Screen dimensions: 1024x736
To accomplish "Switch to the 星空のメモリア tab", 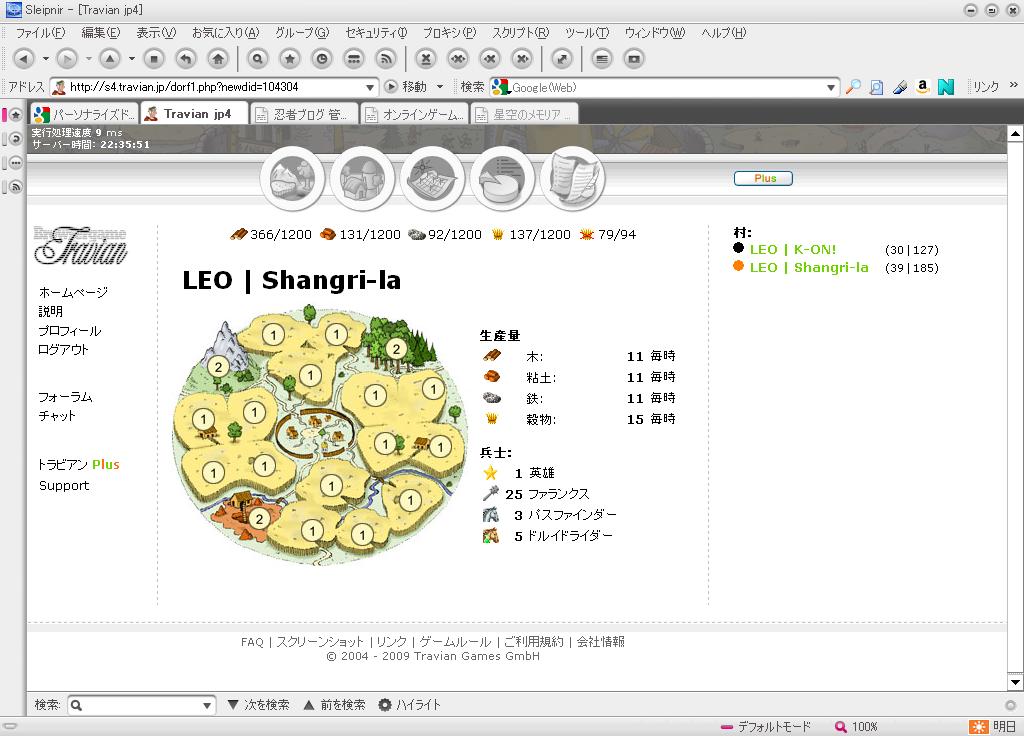I will pyautogui.click(x=524, y=114).
